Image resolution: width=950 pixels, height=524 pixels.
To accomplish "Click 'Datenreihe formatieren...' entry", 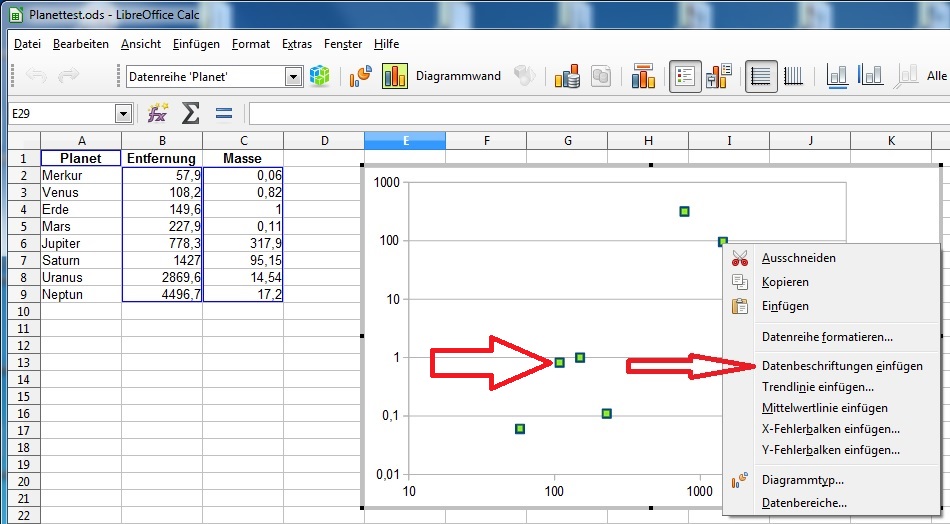I will [827, 337].
